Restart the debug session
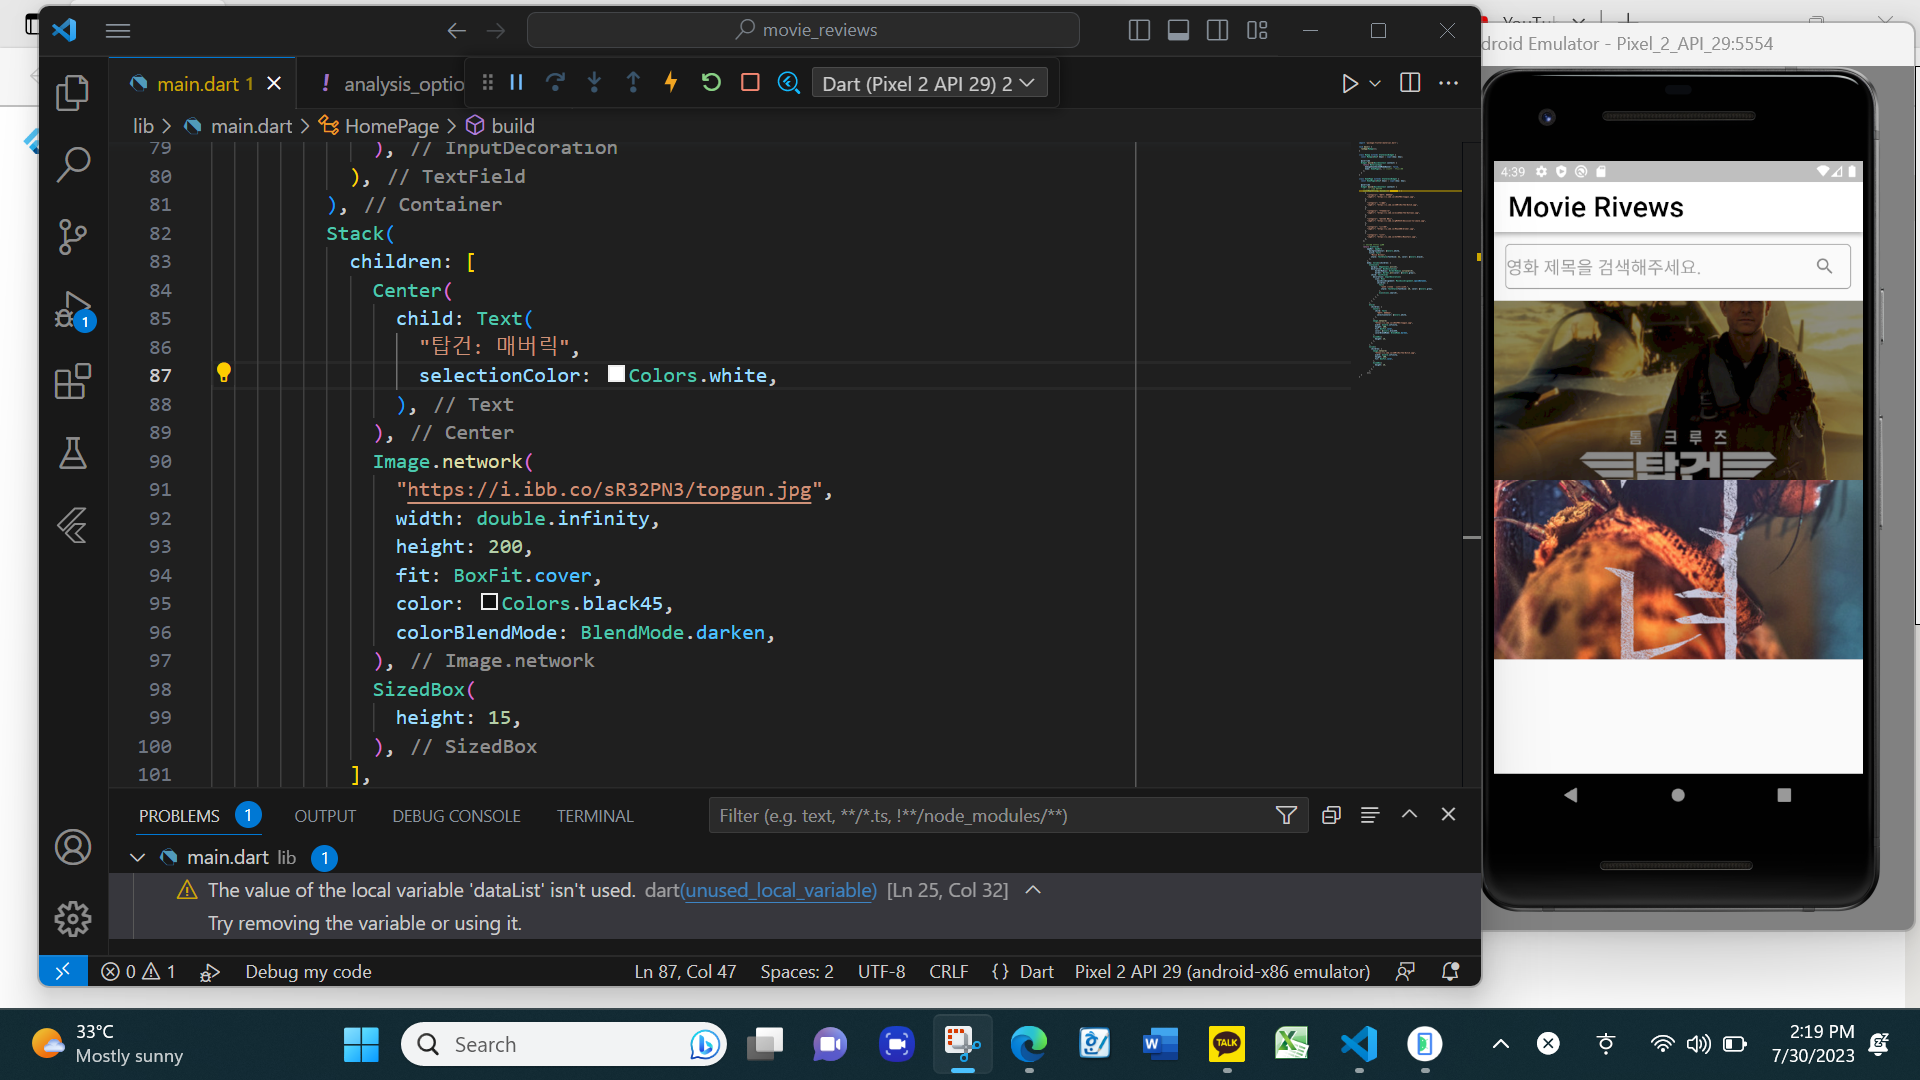The height and width of the screenshot is (1080, 1920). (x=711, y=83)
